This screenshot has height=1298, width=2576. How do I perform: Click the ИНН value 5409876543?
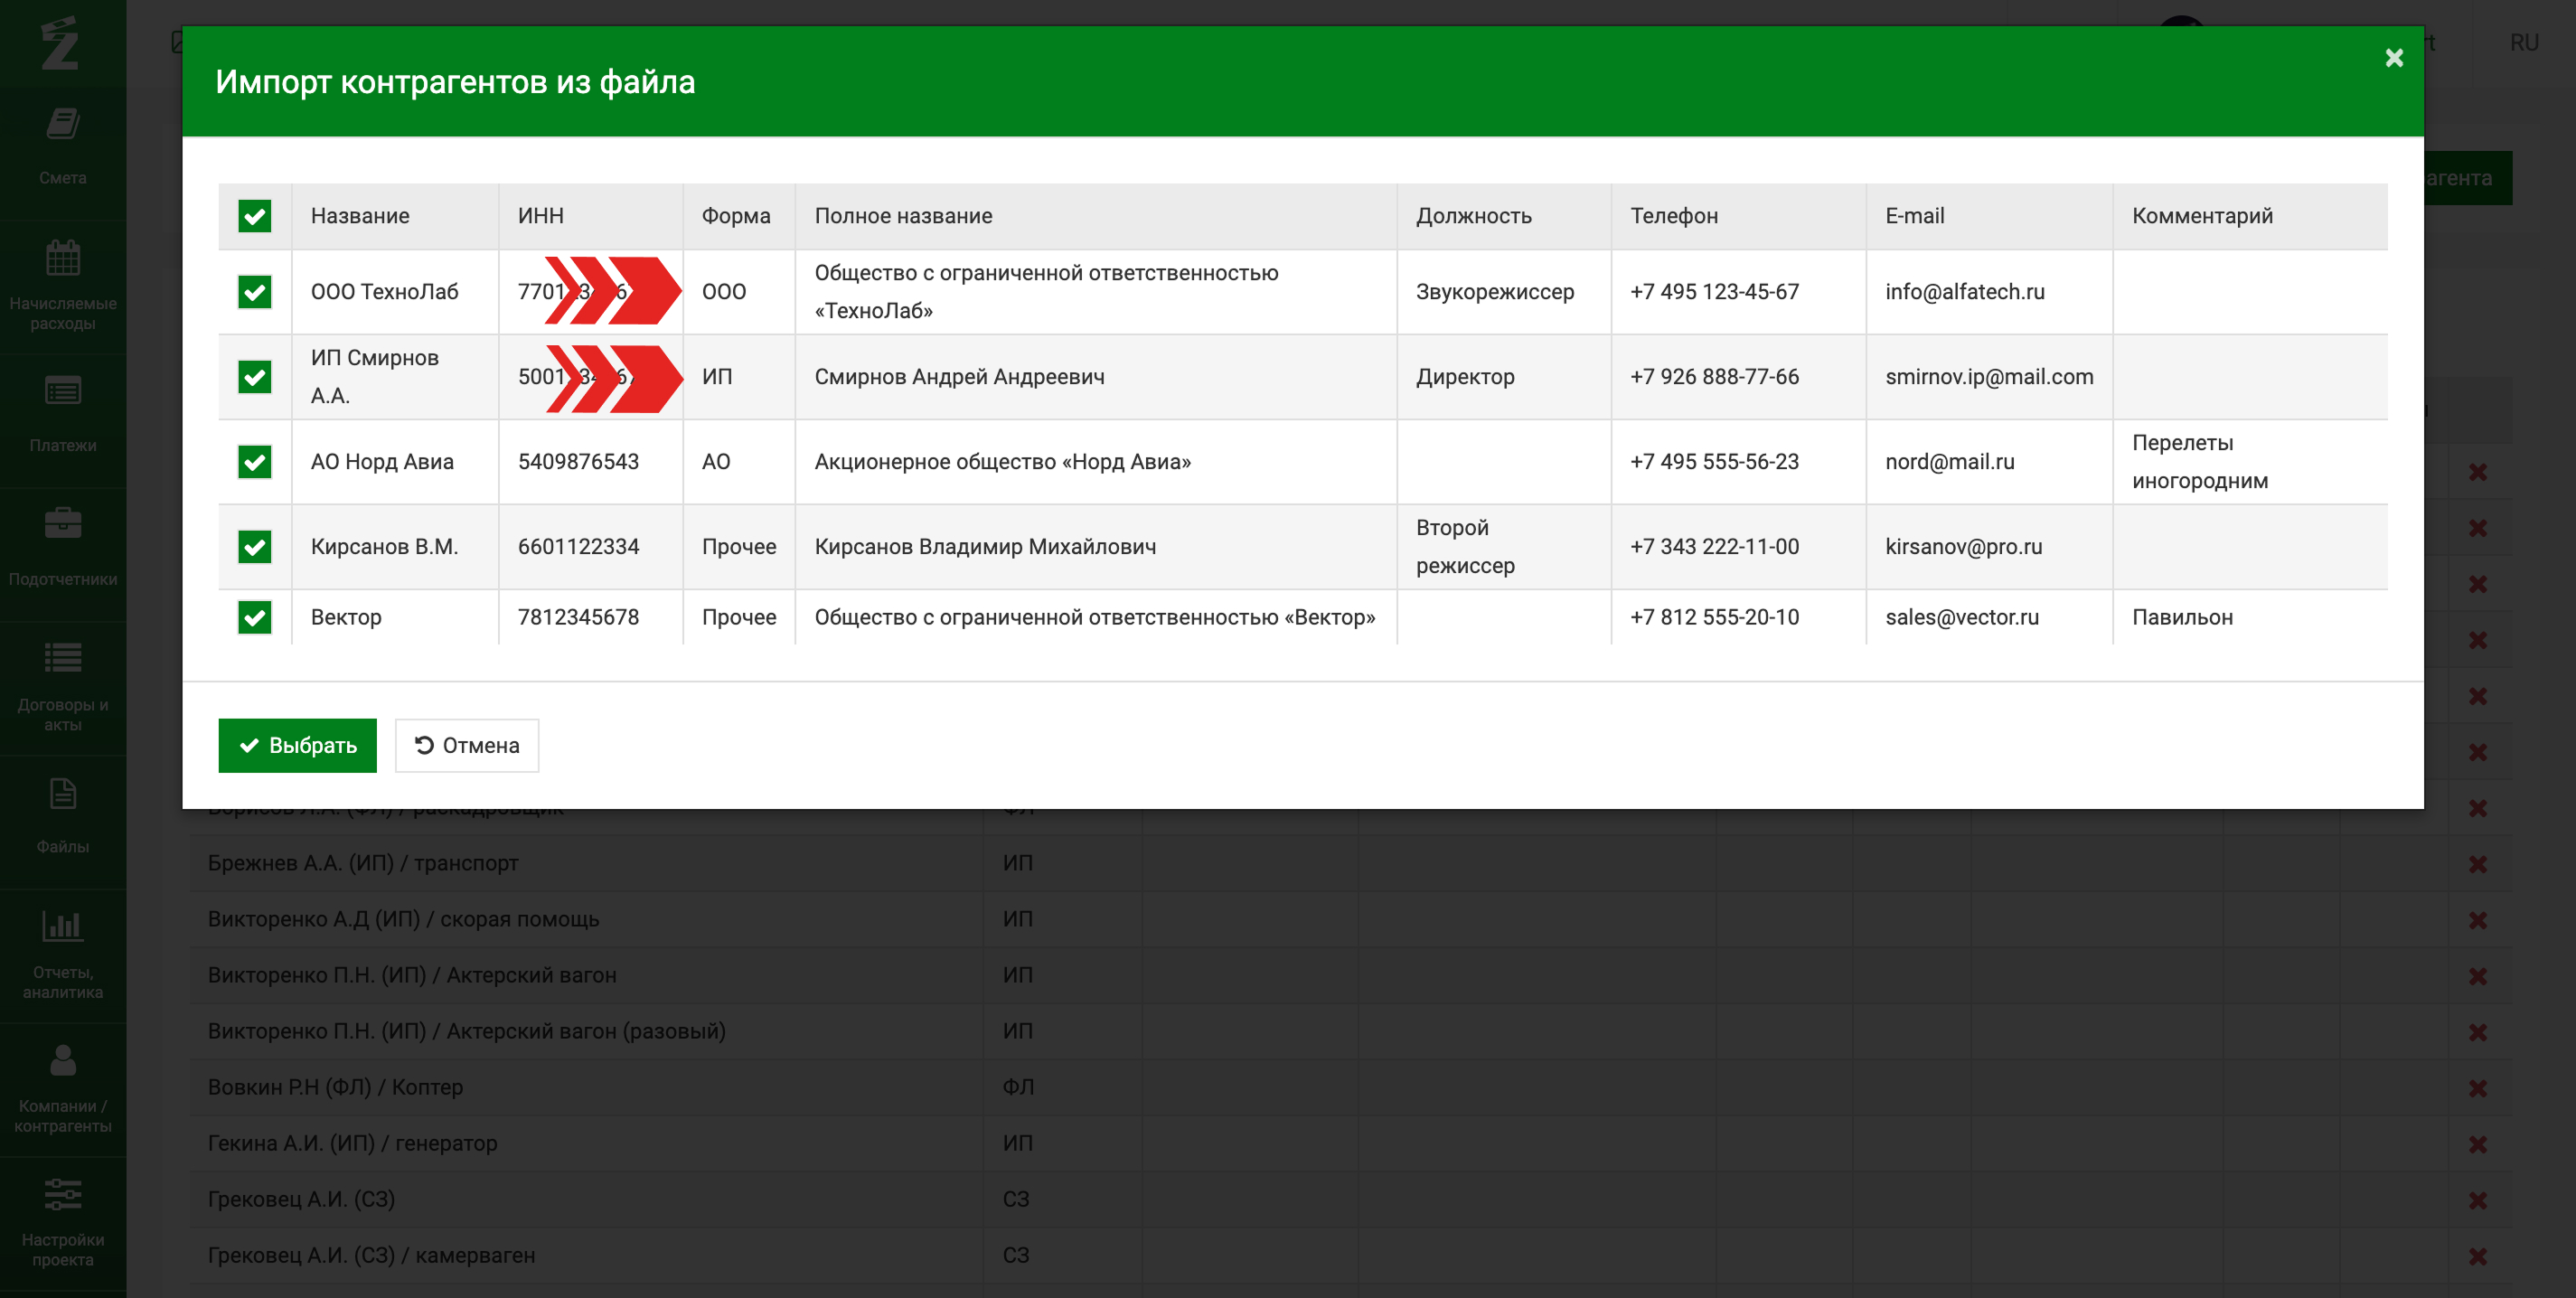point(578,462)
